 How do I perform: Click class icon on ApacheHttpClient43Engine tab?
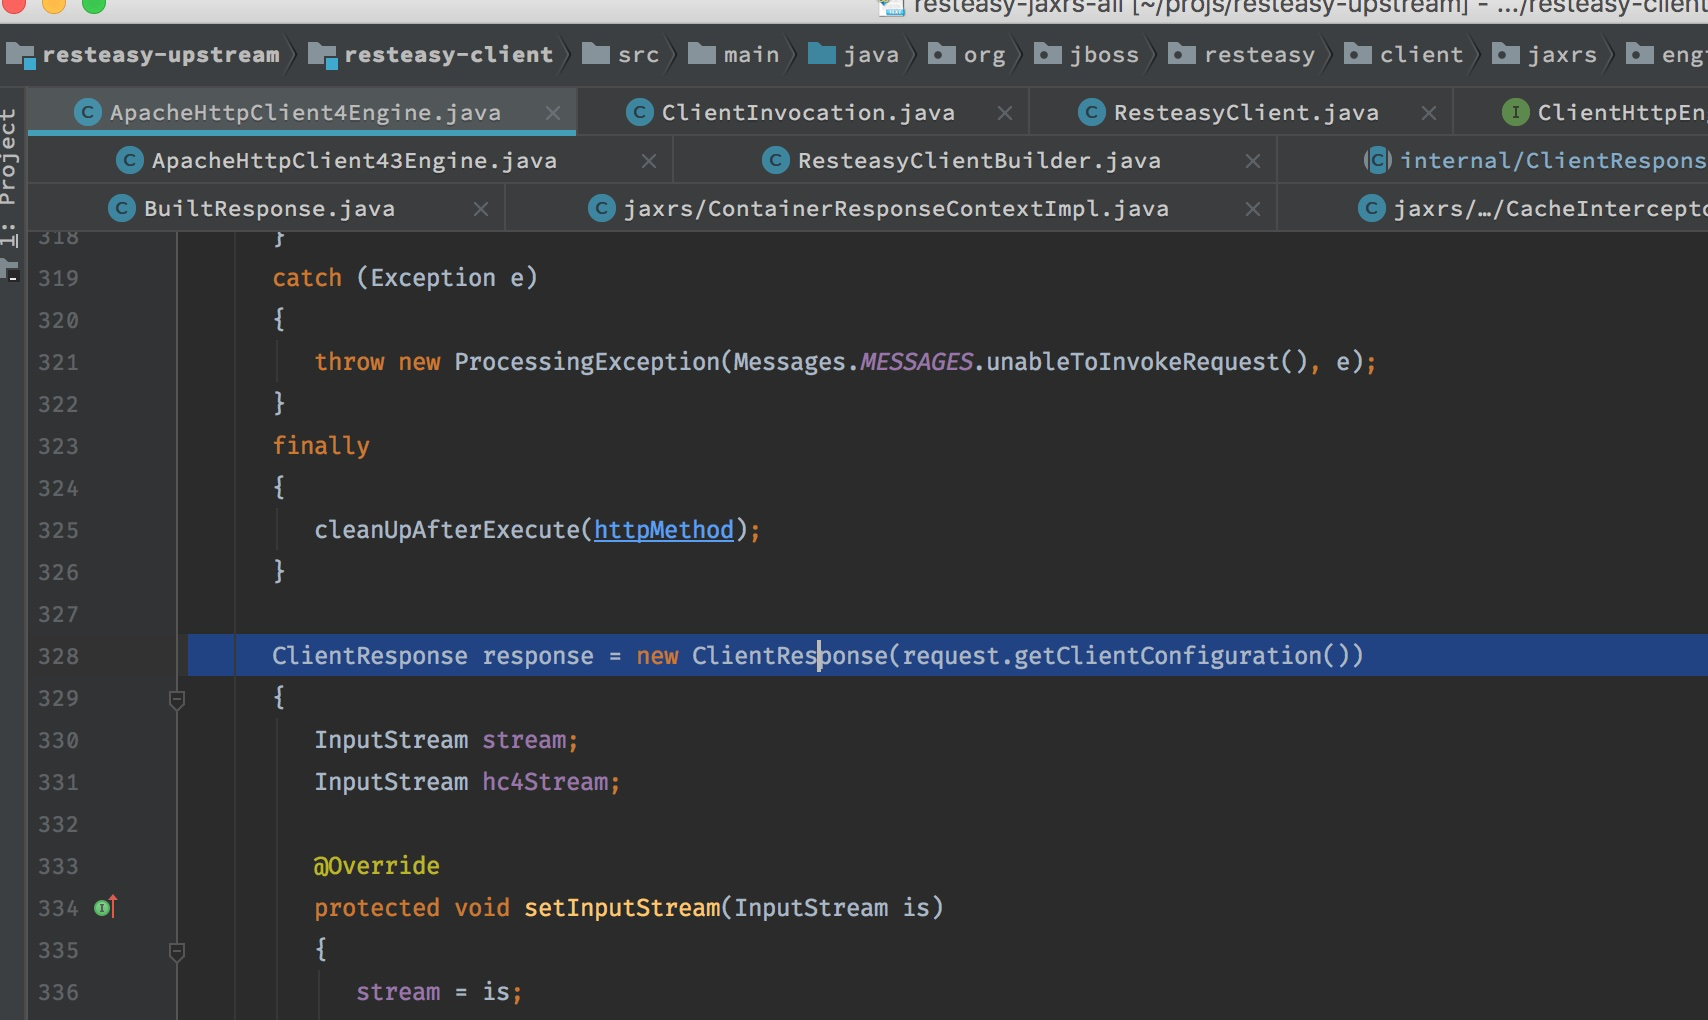(130, 160)
